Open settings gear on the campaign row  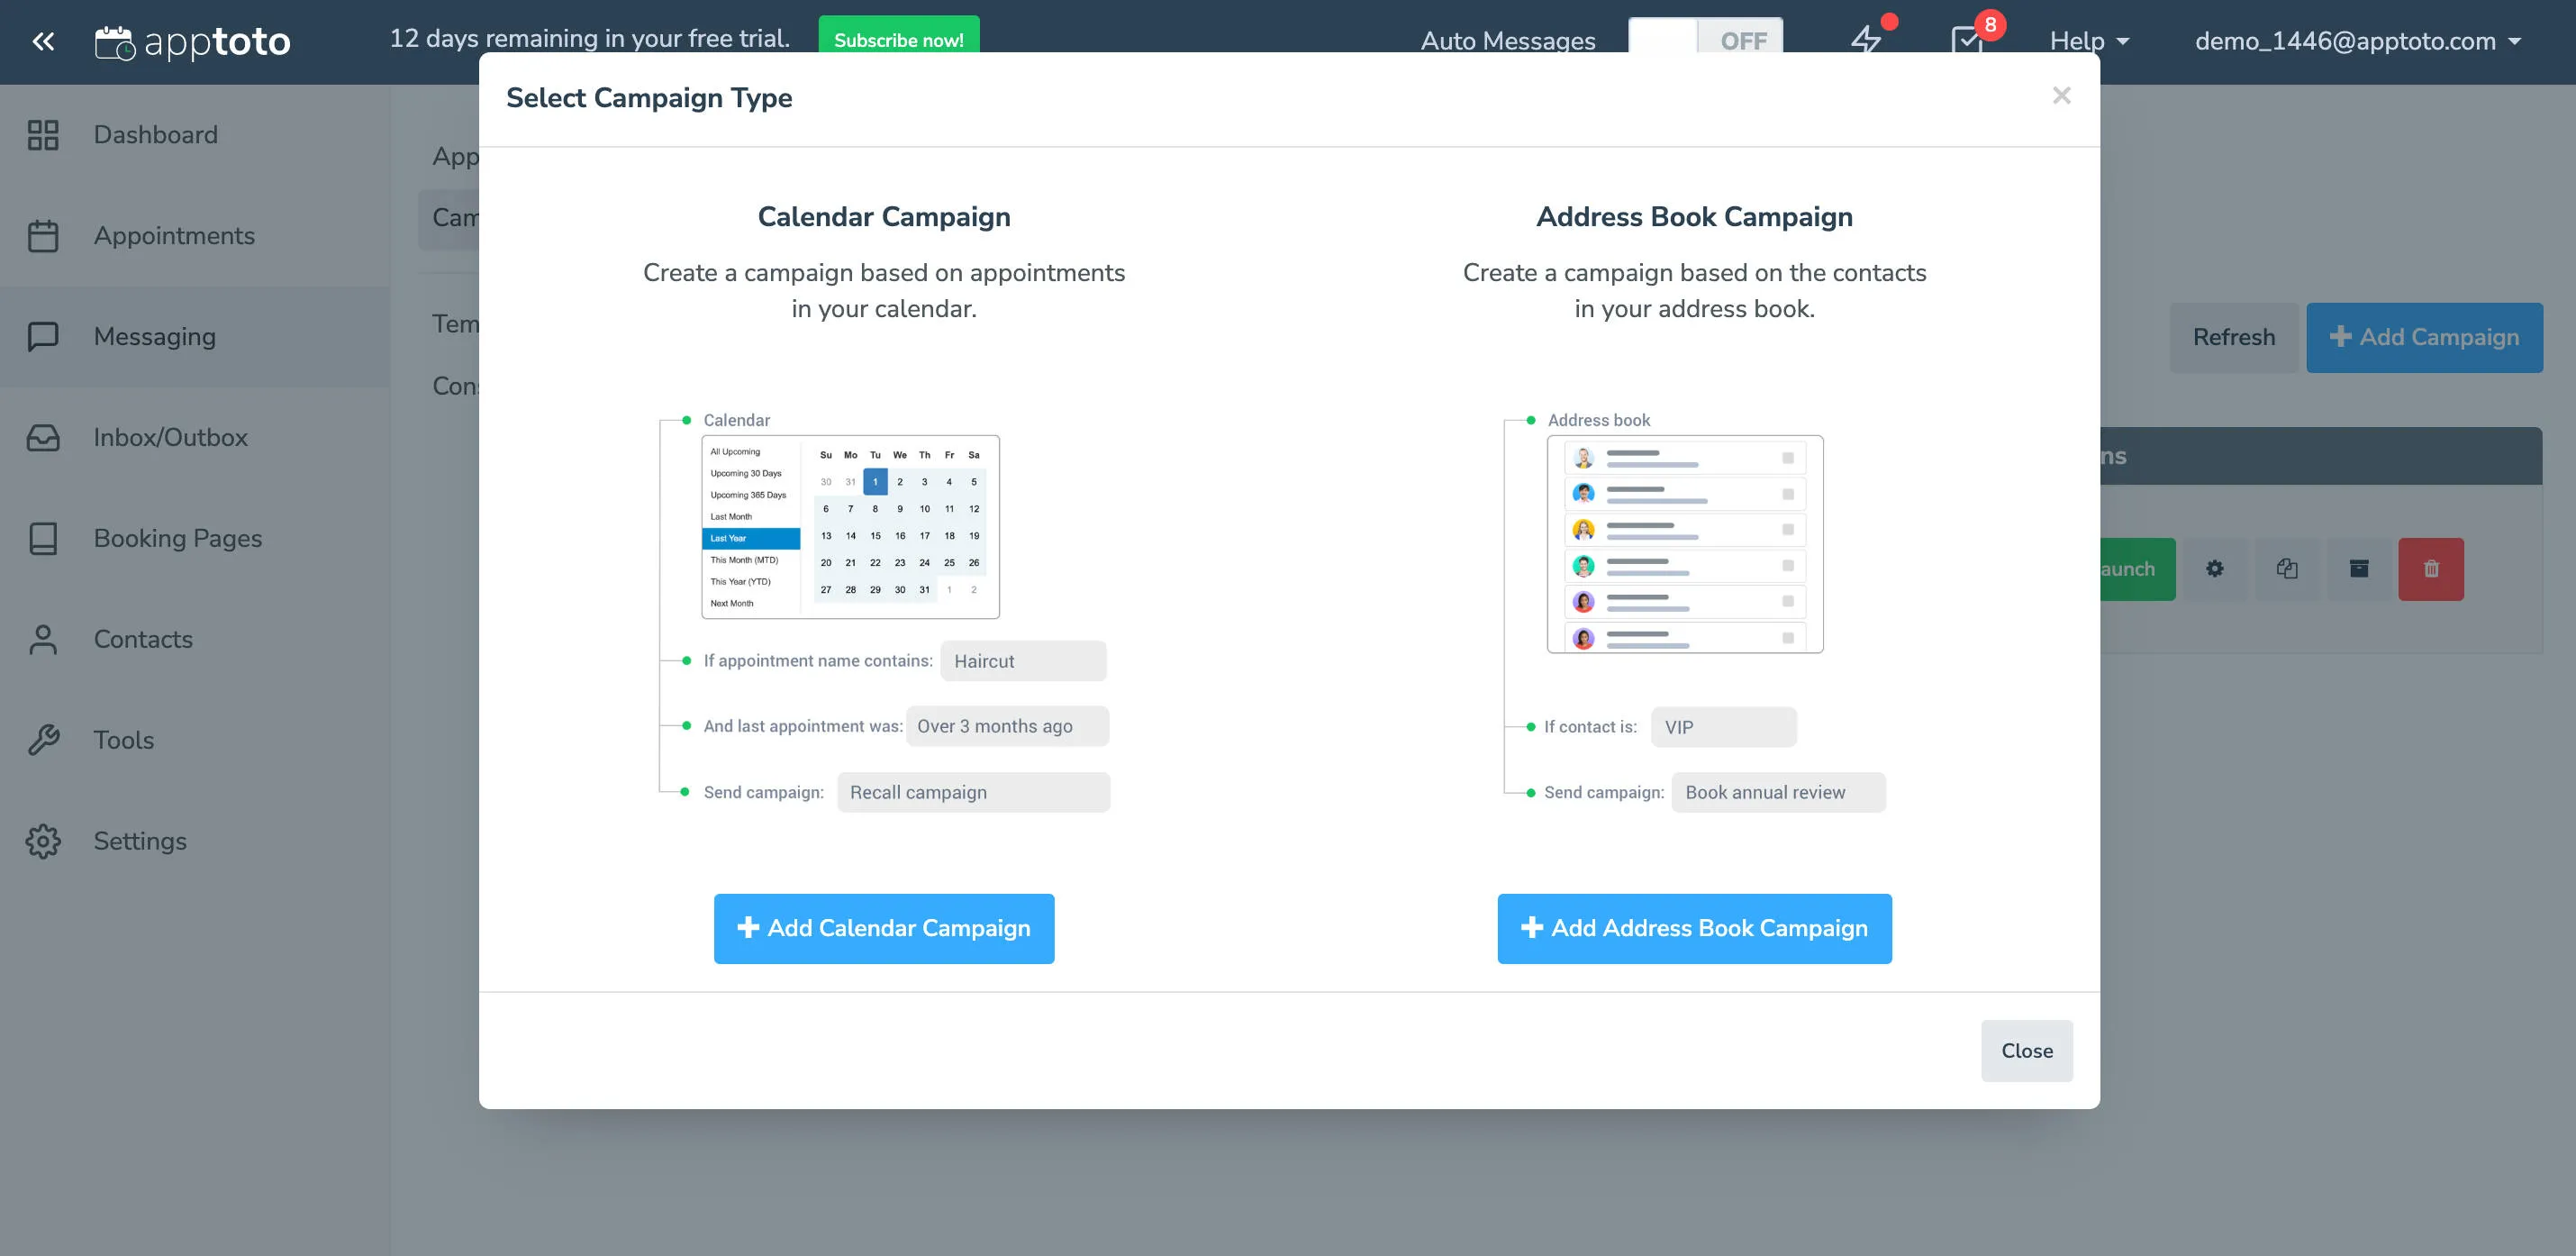pyautogui.click(x=2215, y=568)
